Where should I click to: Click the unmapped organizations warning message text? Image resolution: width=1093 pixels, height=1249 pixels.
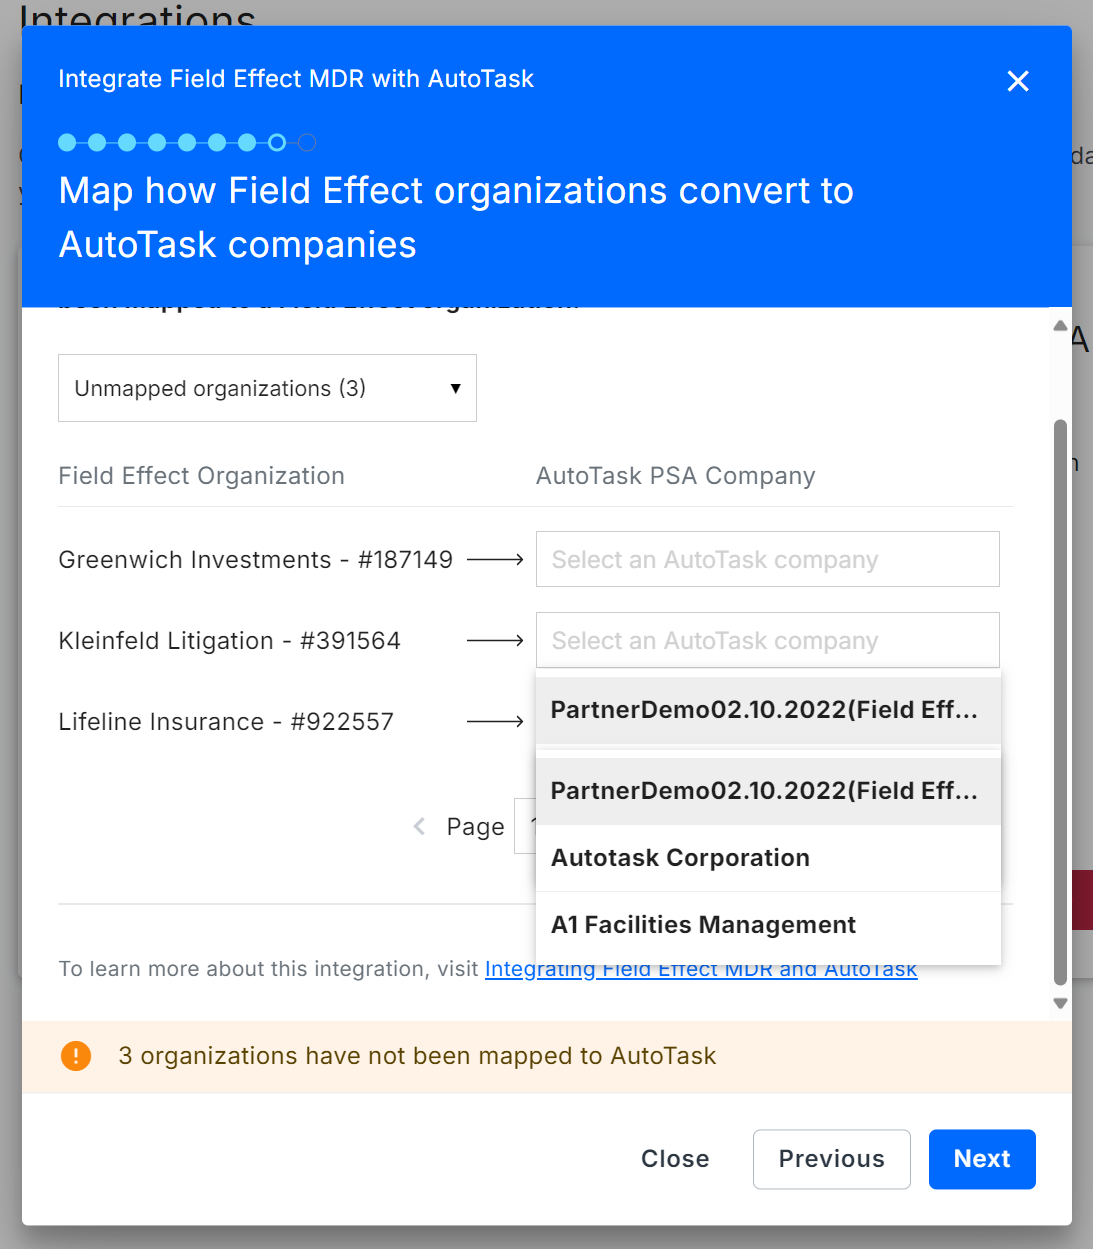tap(417, 1056)
